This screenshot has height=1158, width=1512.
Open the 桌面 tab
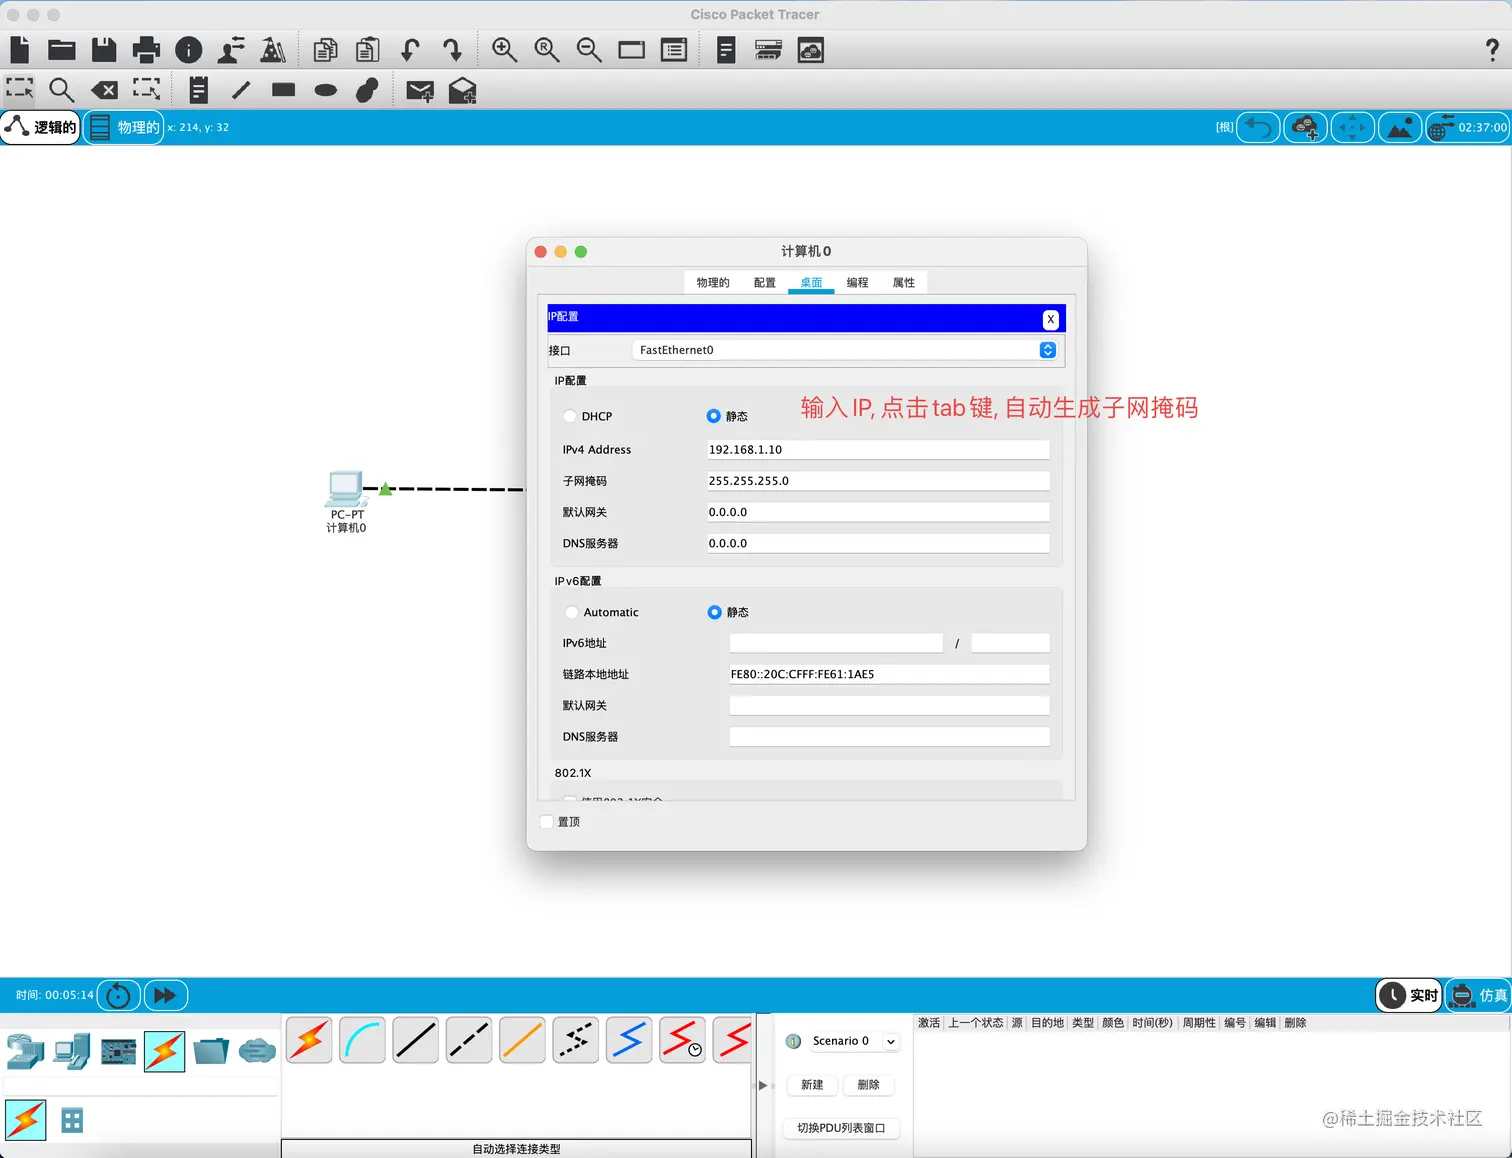pyautogui.click(x=811, y=282)
